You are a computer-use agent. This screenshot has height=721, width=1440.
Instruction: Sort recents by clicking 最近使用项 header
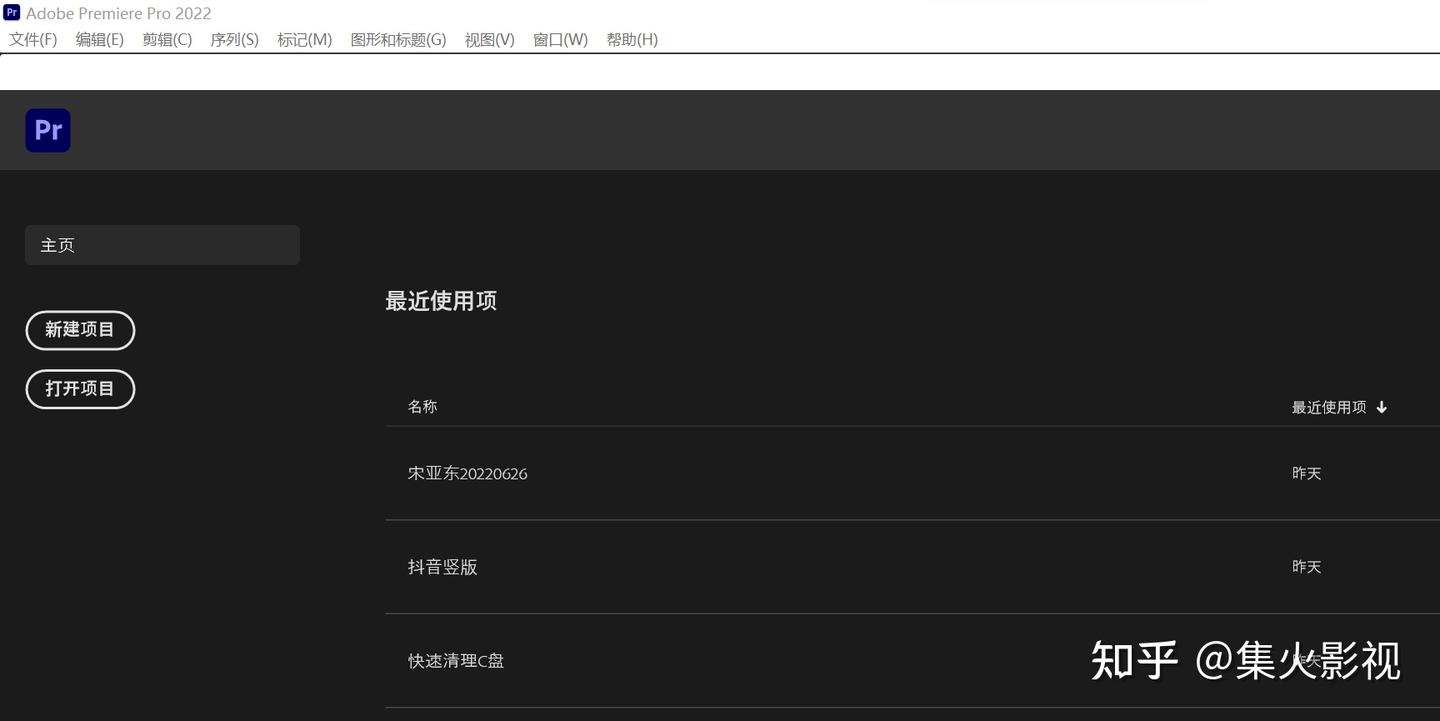[x=1328, y=406]
